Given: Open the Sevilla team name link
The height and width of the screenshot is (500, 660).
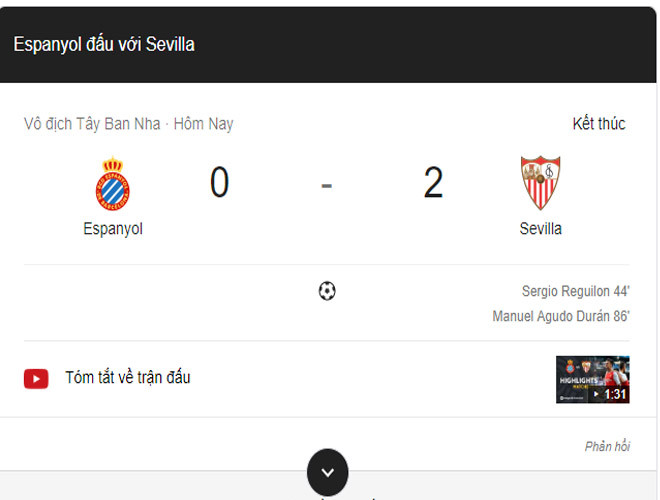Looking at the screenshot, I should [x=540, y=229].
